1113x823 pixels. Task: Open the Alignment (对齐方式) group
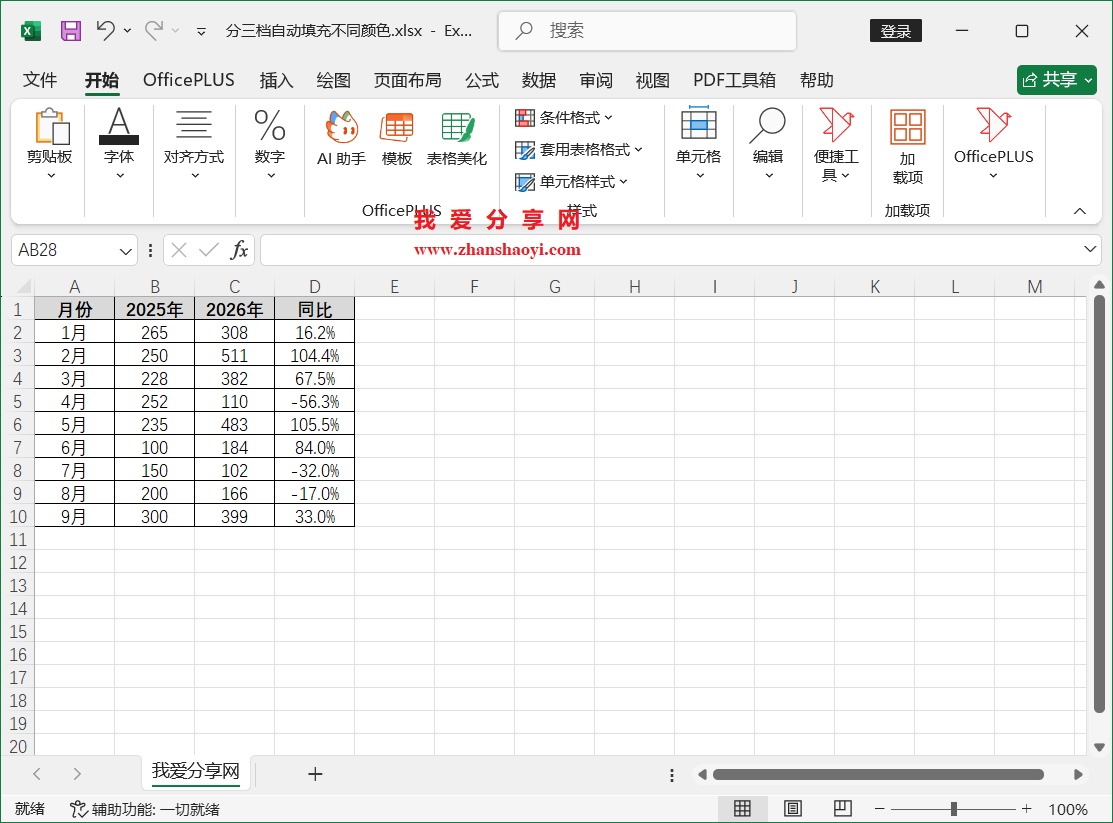194,145
